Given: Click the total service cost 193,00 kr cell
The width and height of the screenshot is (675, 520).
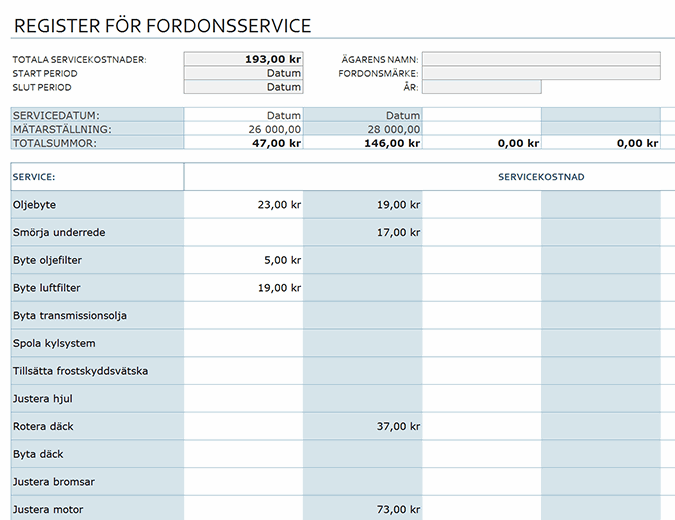Looking at the screenshot, I should 243,59.
